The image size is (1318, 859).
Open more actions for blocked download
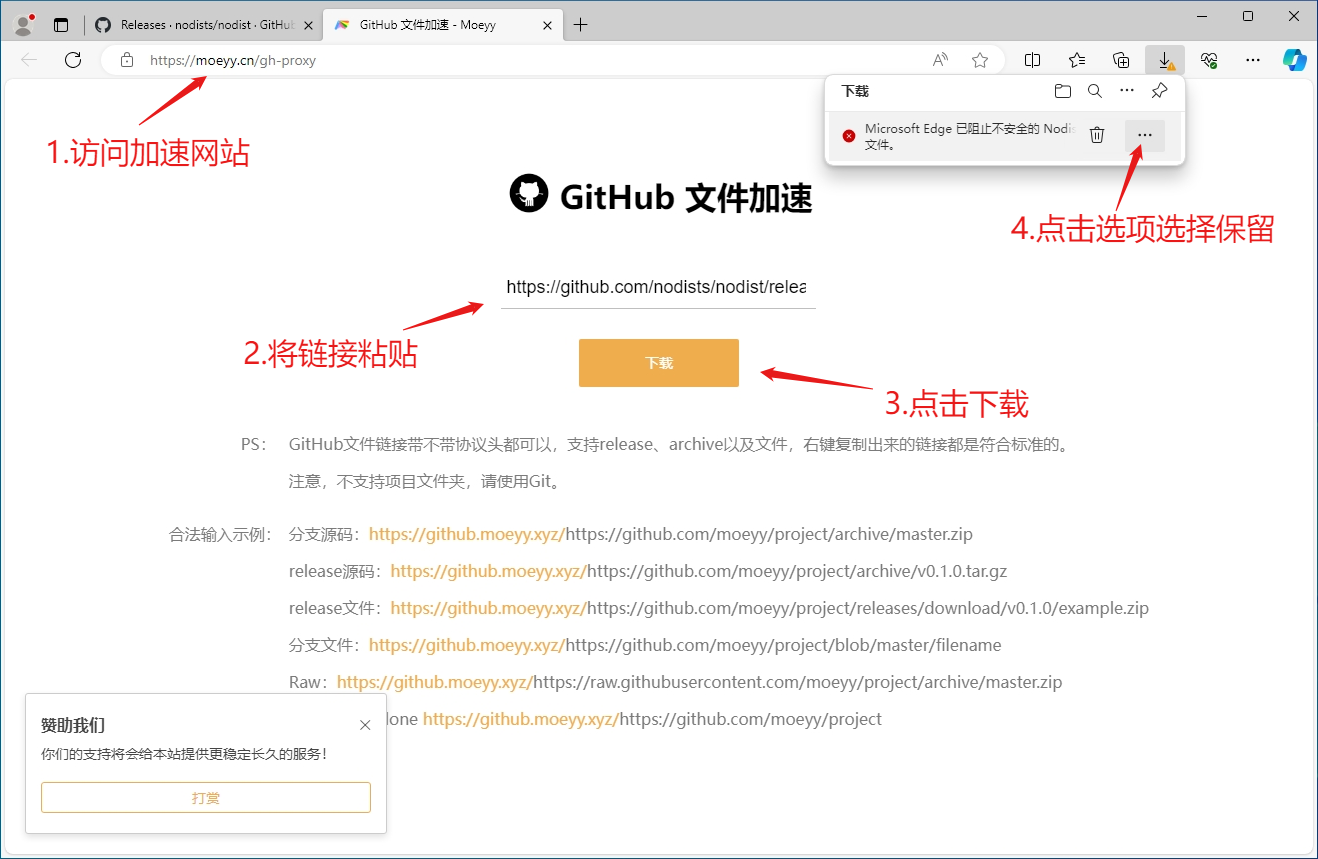[x=1145, y=135]
